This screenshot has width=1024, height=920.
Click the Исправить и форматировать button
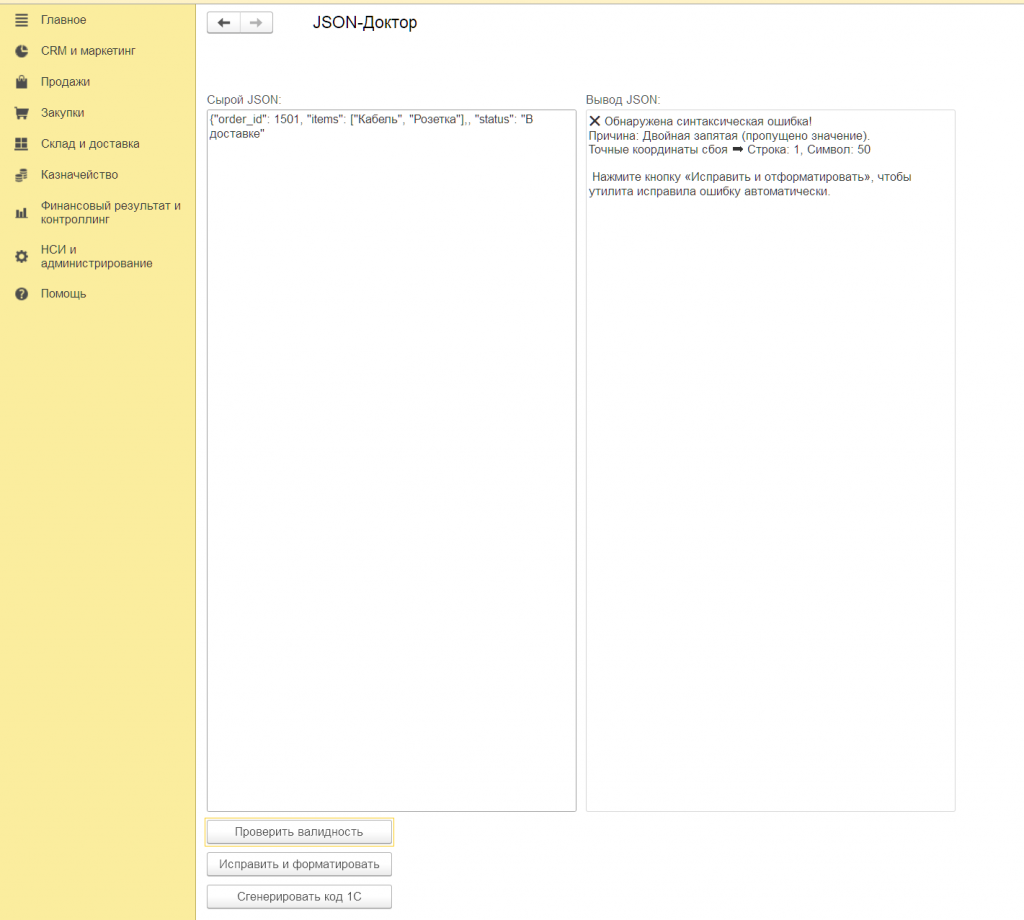(x=299, y=864)
